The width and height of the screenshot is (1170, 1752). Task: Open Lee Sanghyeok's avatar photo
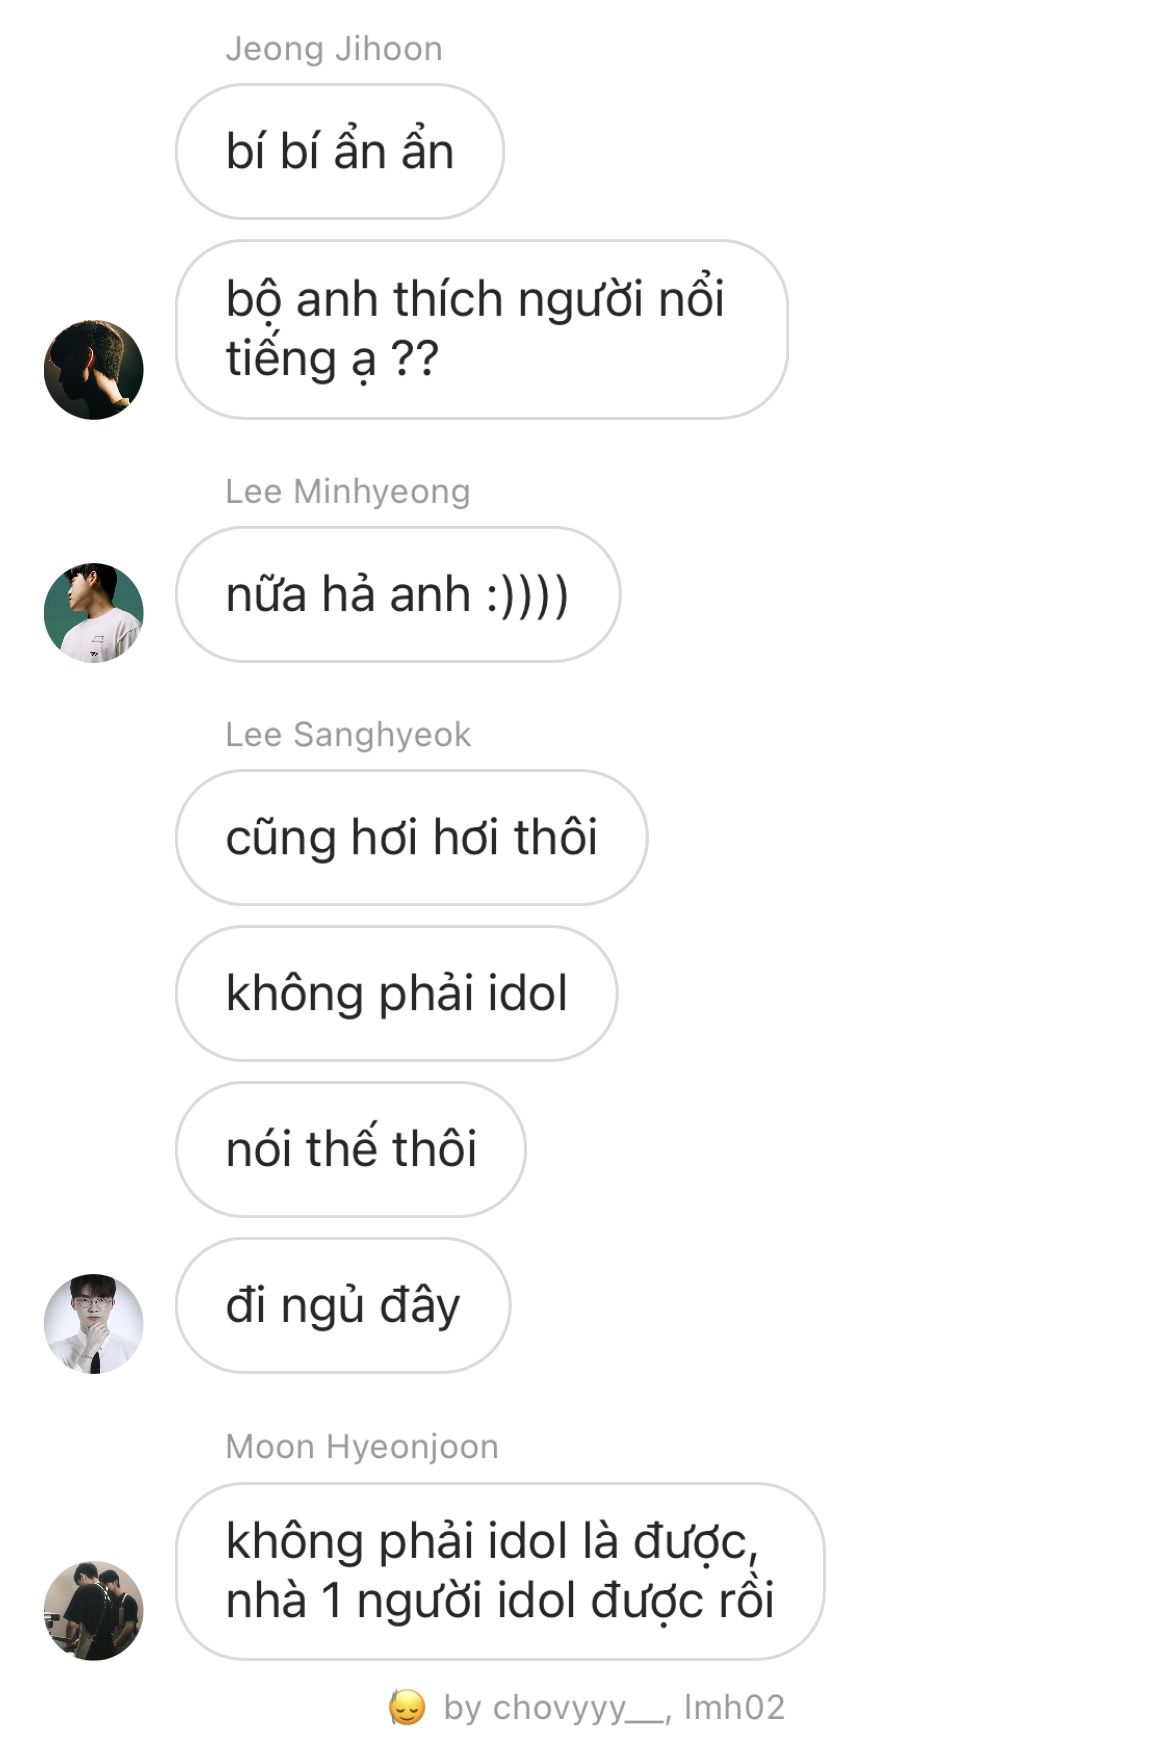point(94,1324)
